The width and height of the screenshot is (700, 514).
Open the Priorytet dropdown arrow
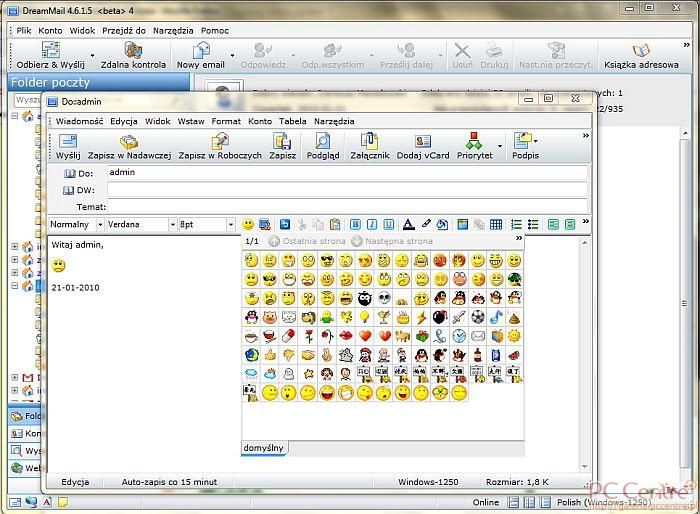click(500, 146)
